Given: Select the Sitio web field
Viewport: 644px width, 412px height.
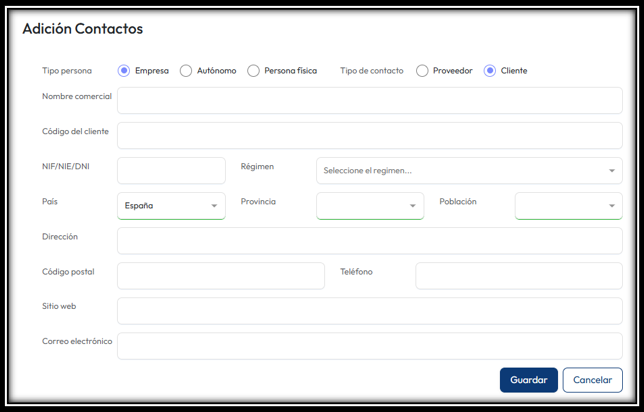Looking at the screenshot, I should [x=370, y=311].
